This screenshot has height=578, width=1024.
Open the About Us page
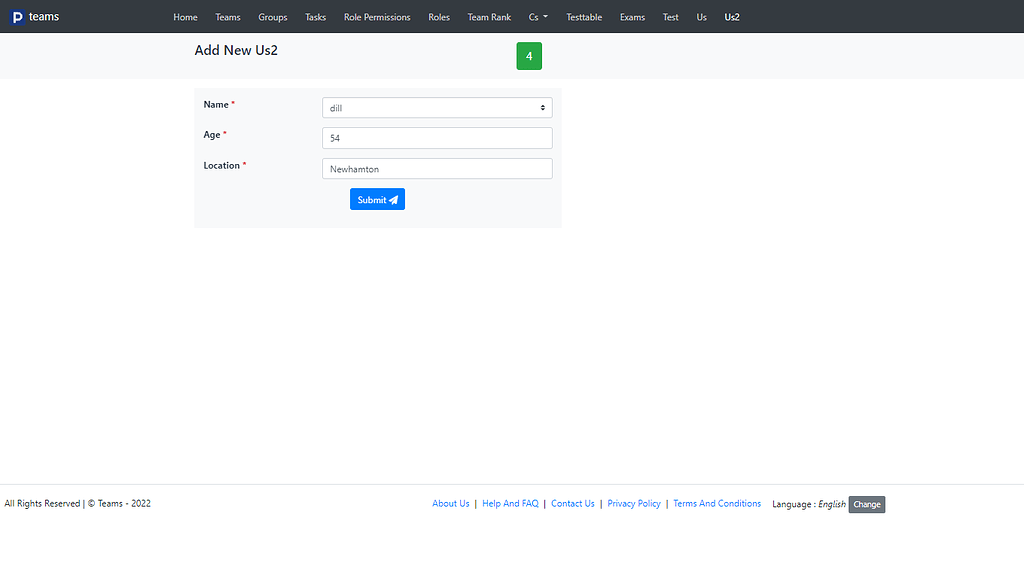tap(450, 503)
